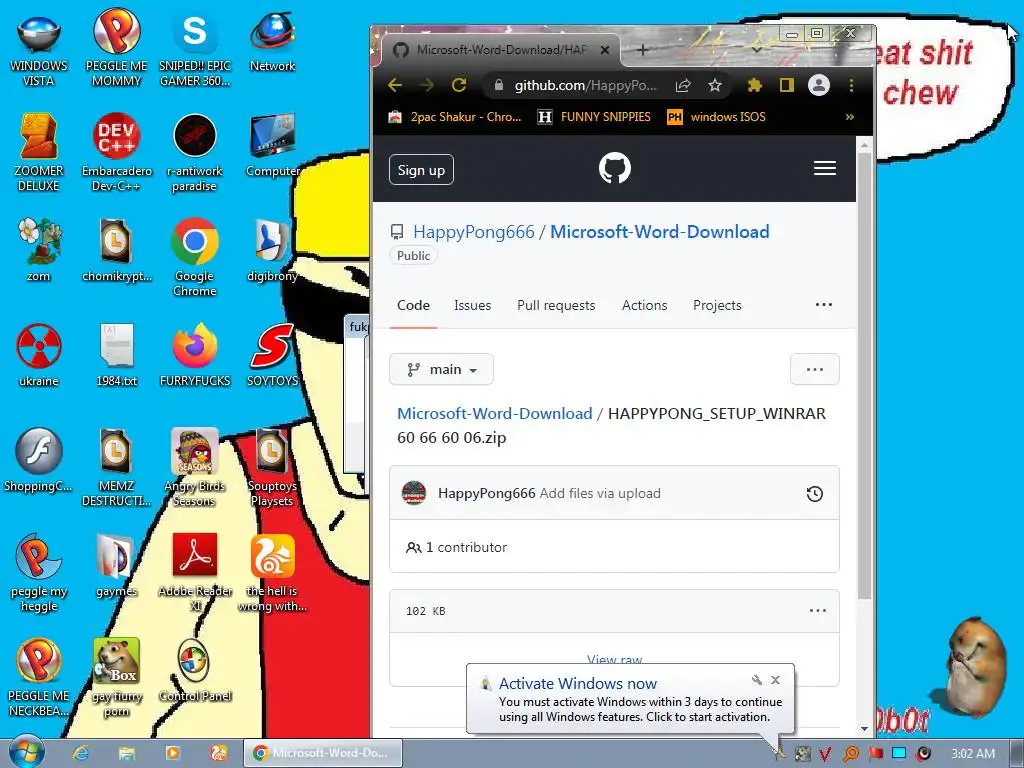
Task: View commit history clock icon
Action: [x=814, y=494]
